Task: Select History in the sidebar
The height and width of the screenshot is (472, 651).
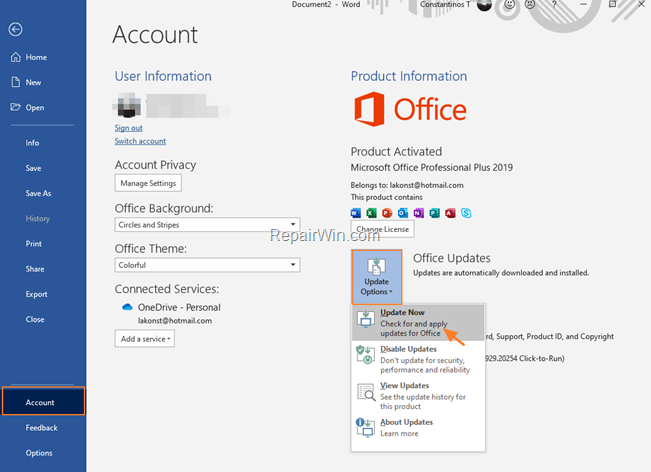Action: click(37, 218)
